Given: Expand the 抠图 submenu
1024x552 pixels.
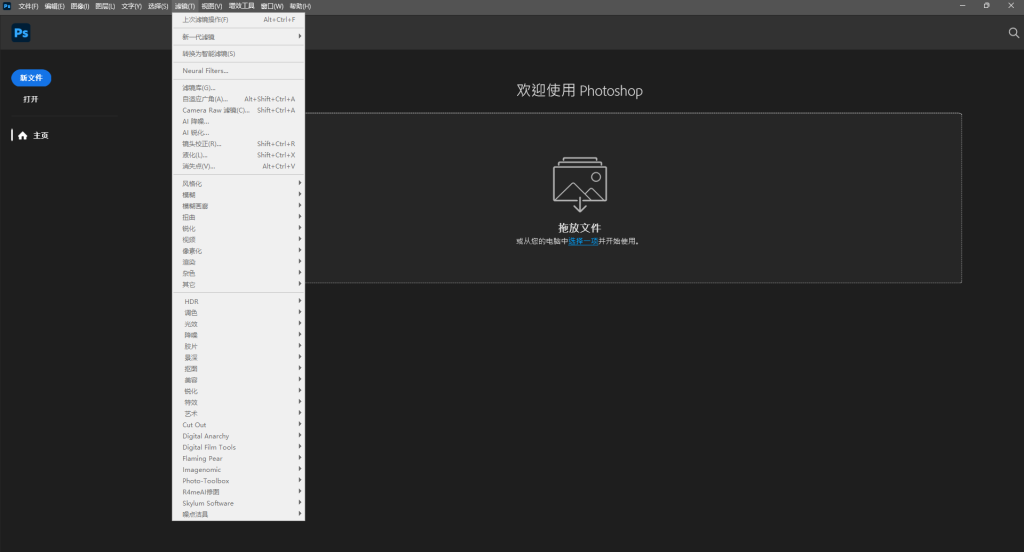Looking at the screenshot, I should pyautogui.click(x=238, y=368).
